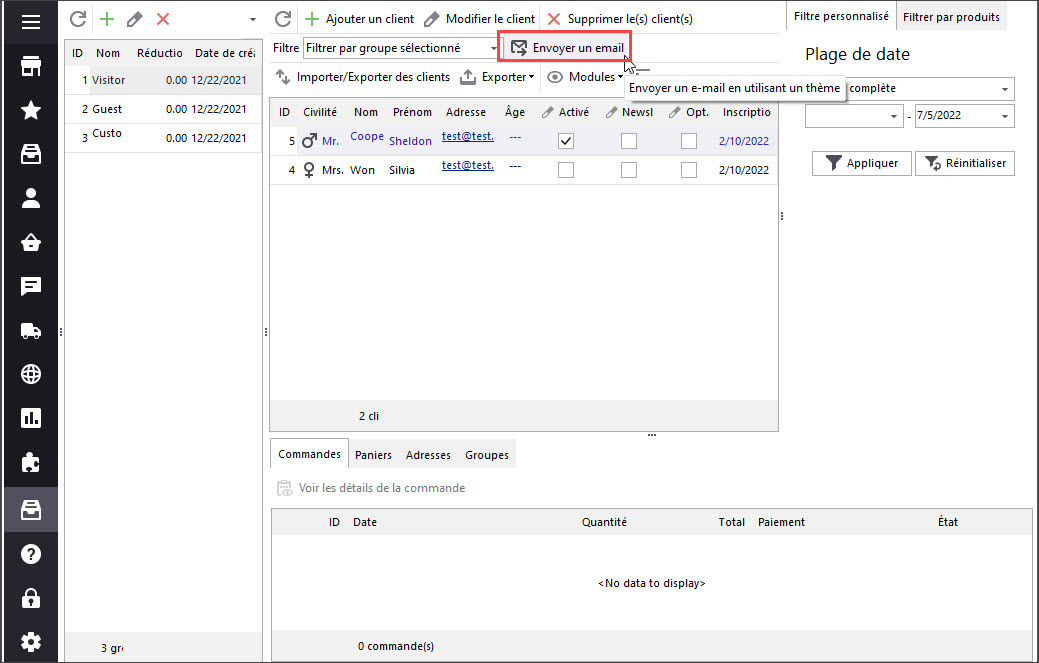Delete the selected group with red X

163,19
